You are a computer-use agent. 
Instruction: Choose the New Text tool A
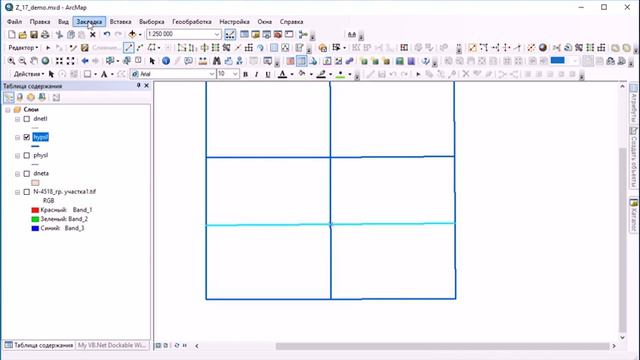(104, 74)
